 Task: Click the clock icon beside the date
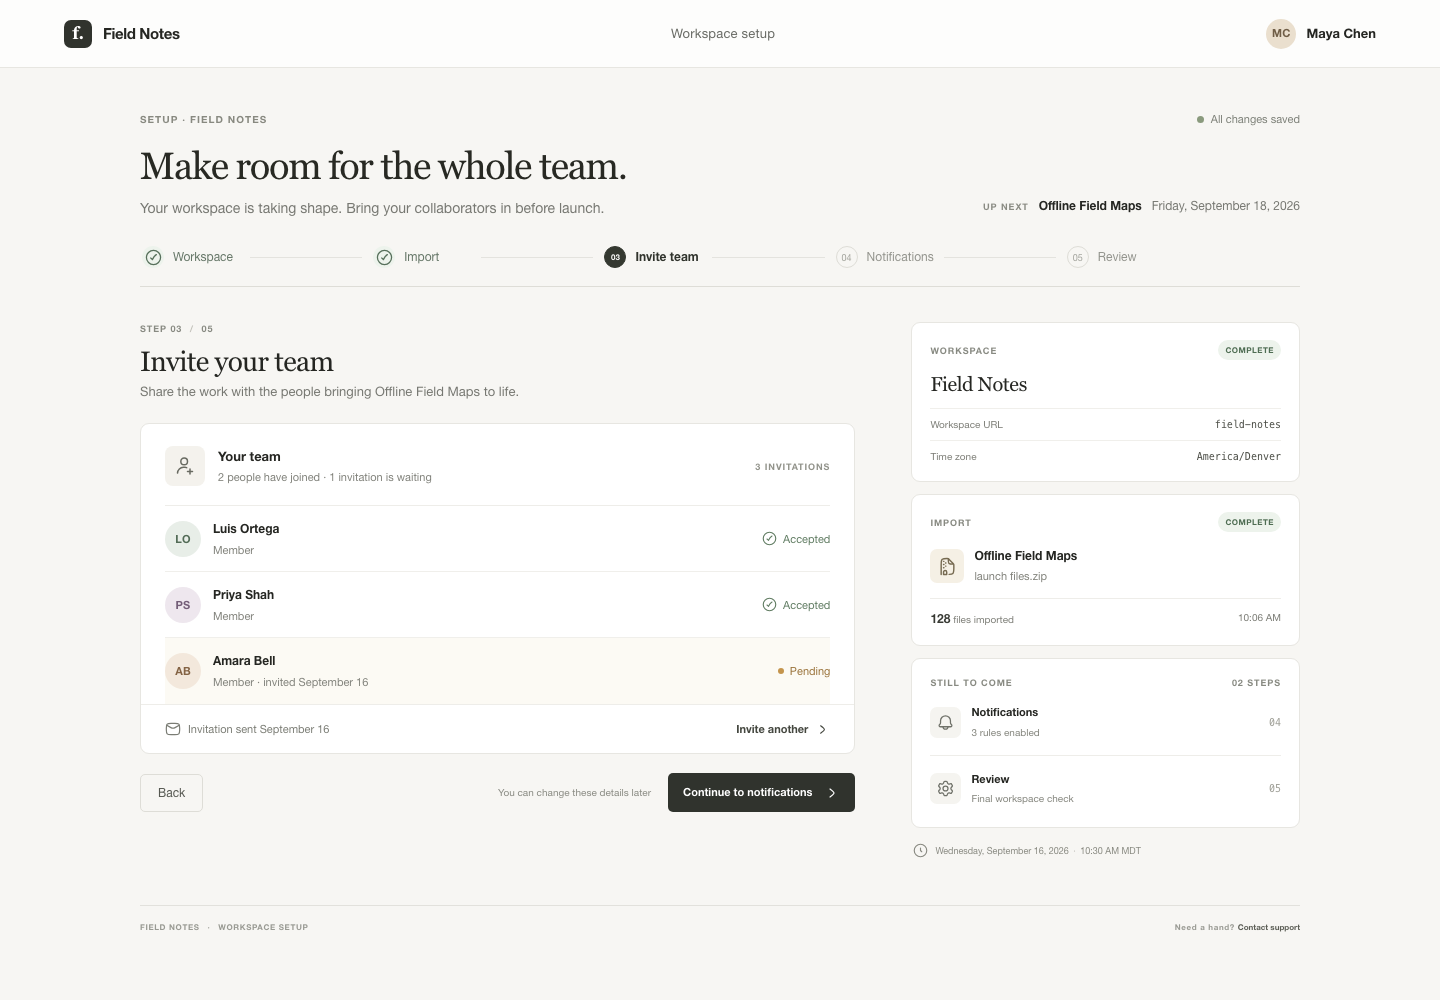[x=920, y=851]
